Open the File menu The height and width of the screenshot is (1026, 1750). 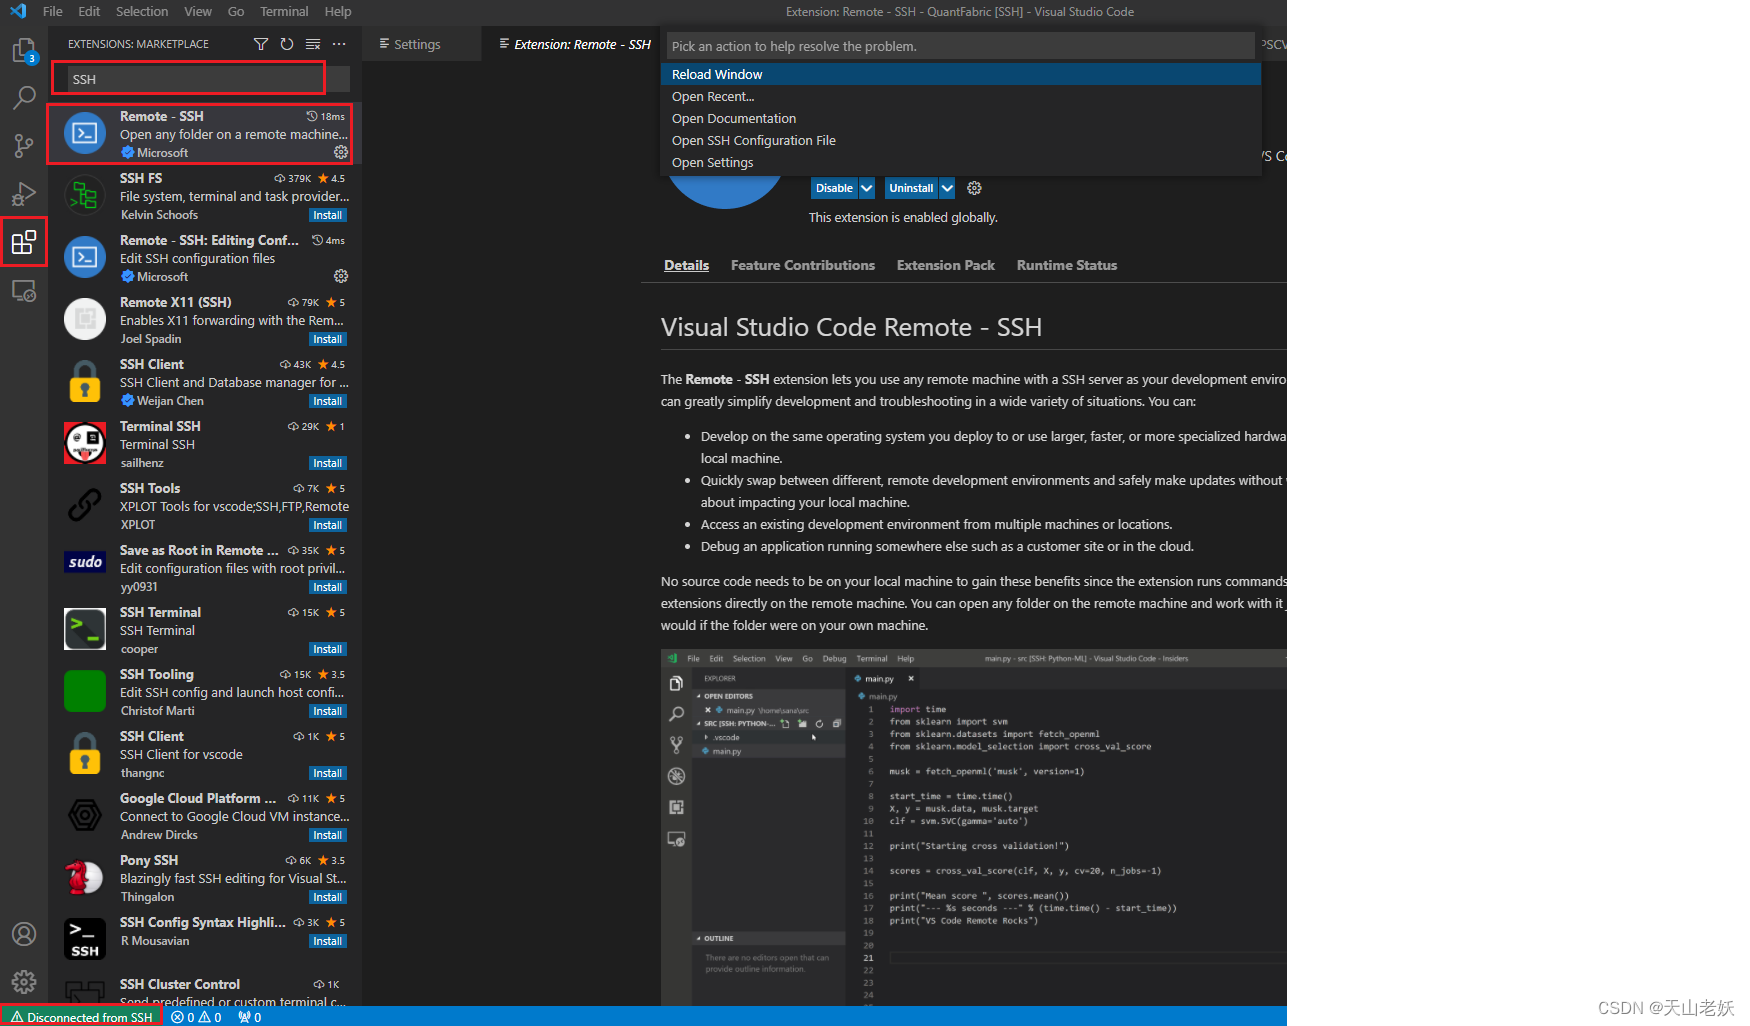coord(53,11)
